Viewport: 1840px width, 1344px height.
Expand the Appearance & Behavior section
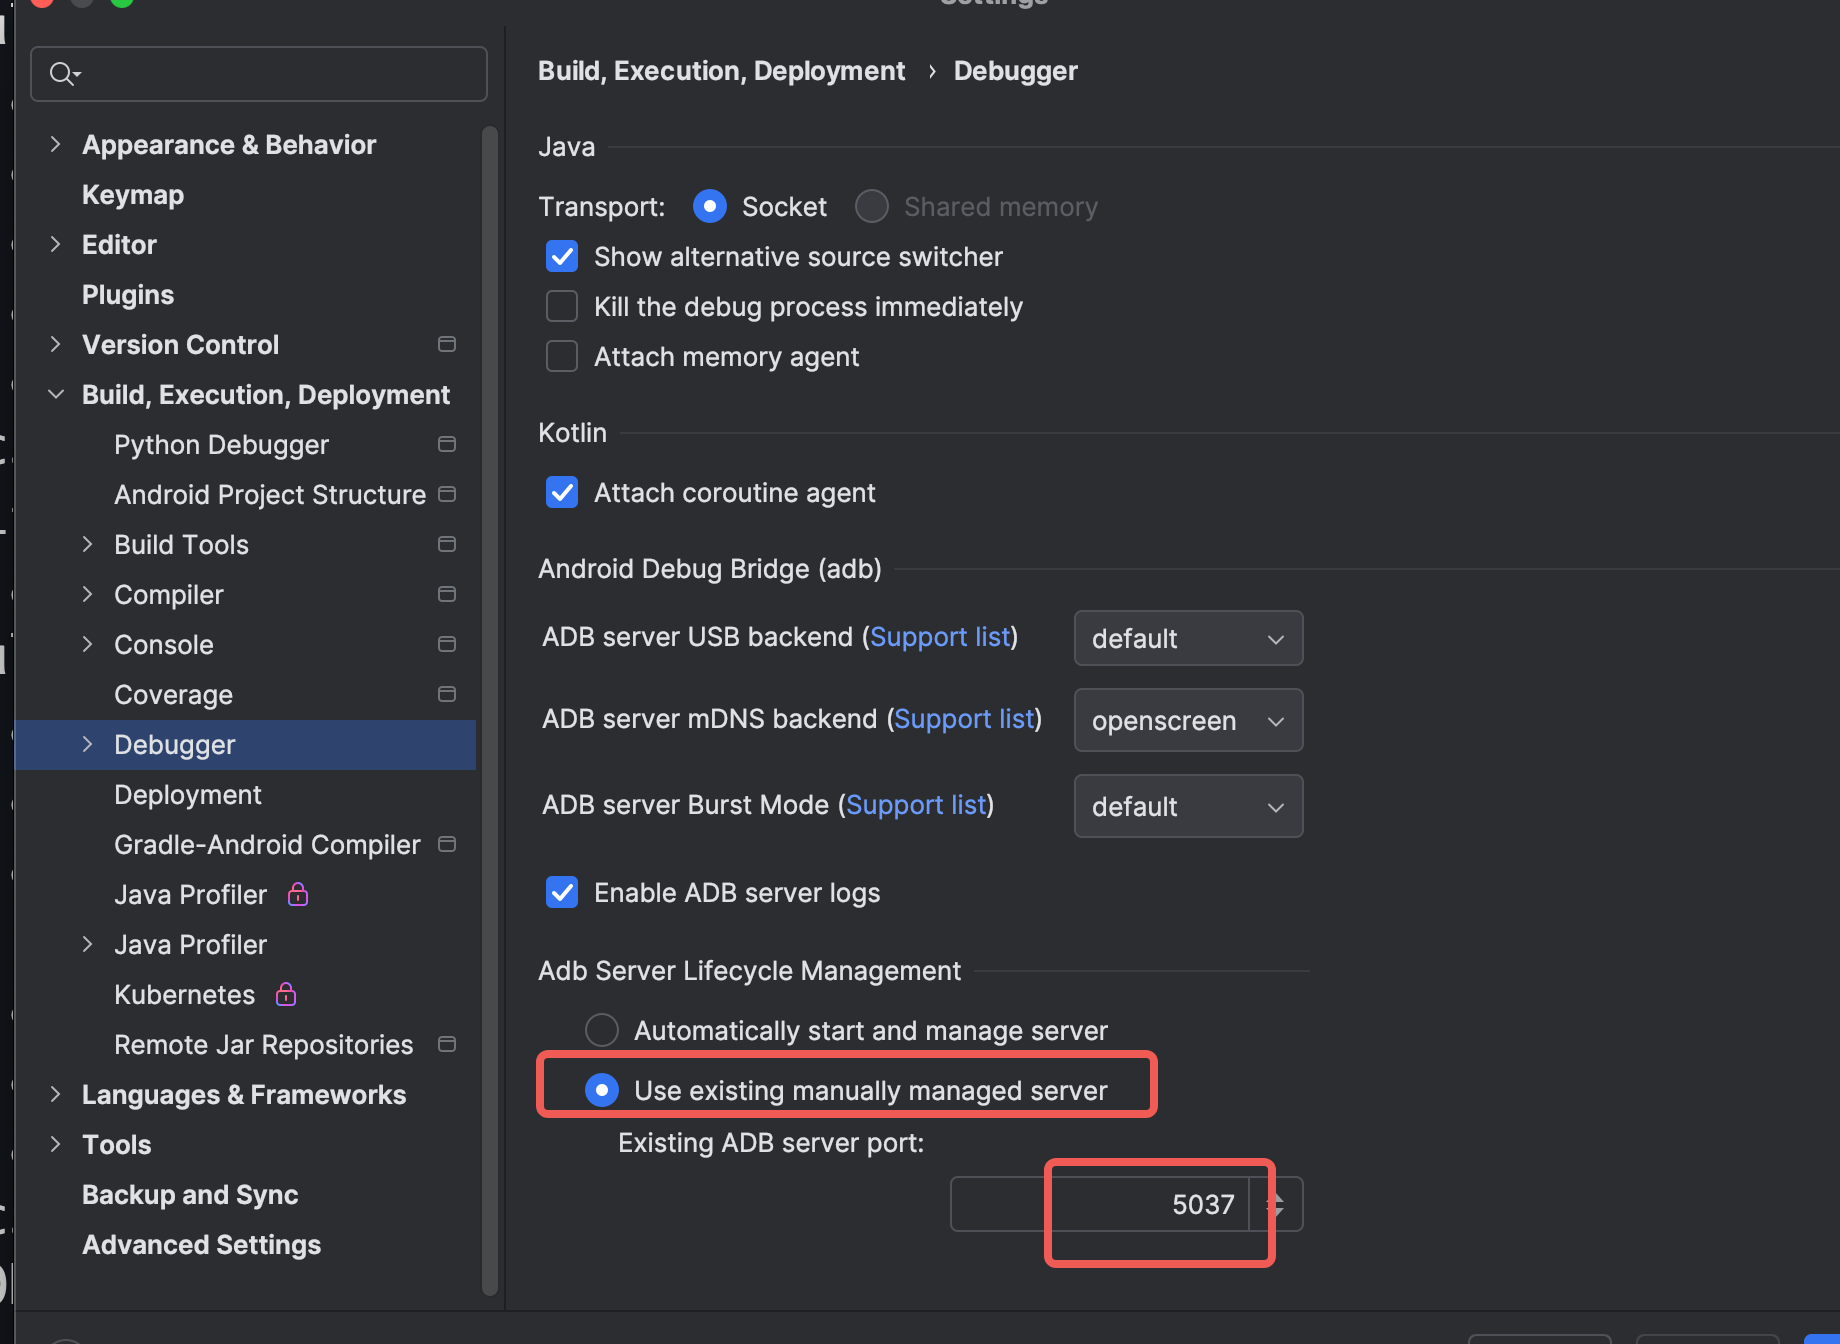pyautogui.click(x=56, y=145)
